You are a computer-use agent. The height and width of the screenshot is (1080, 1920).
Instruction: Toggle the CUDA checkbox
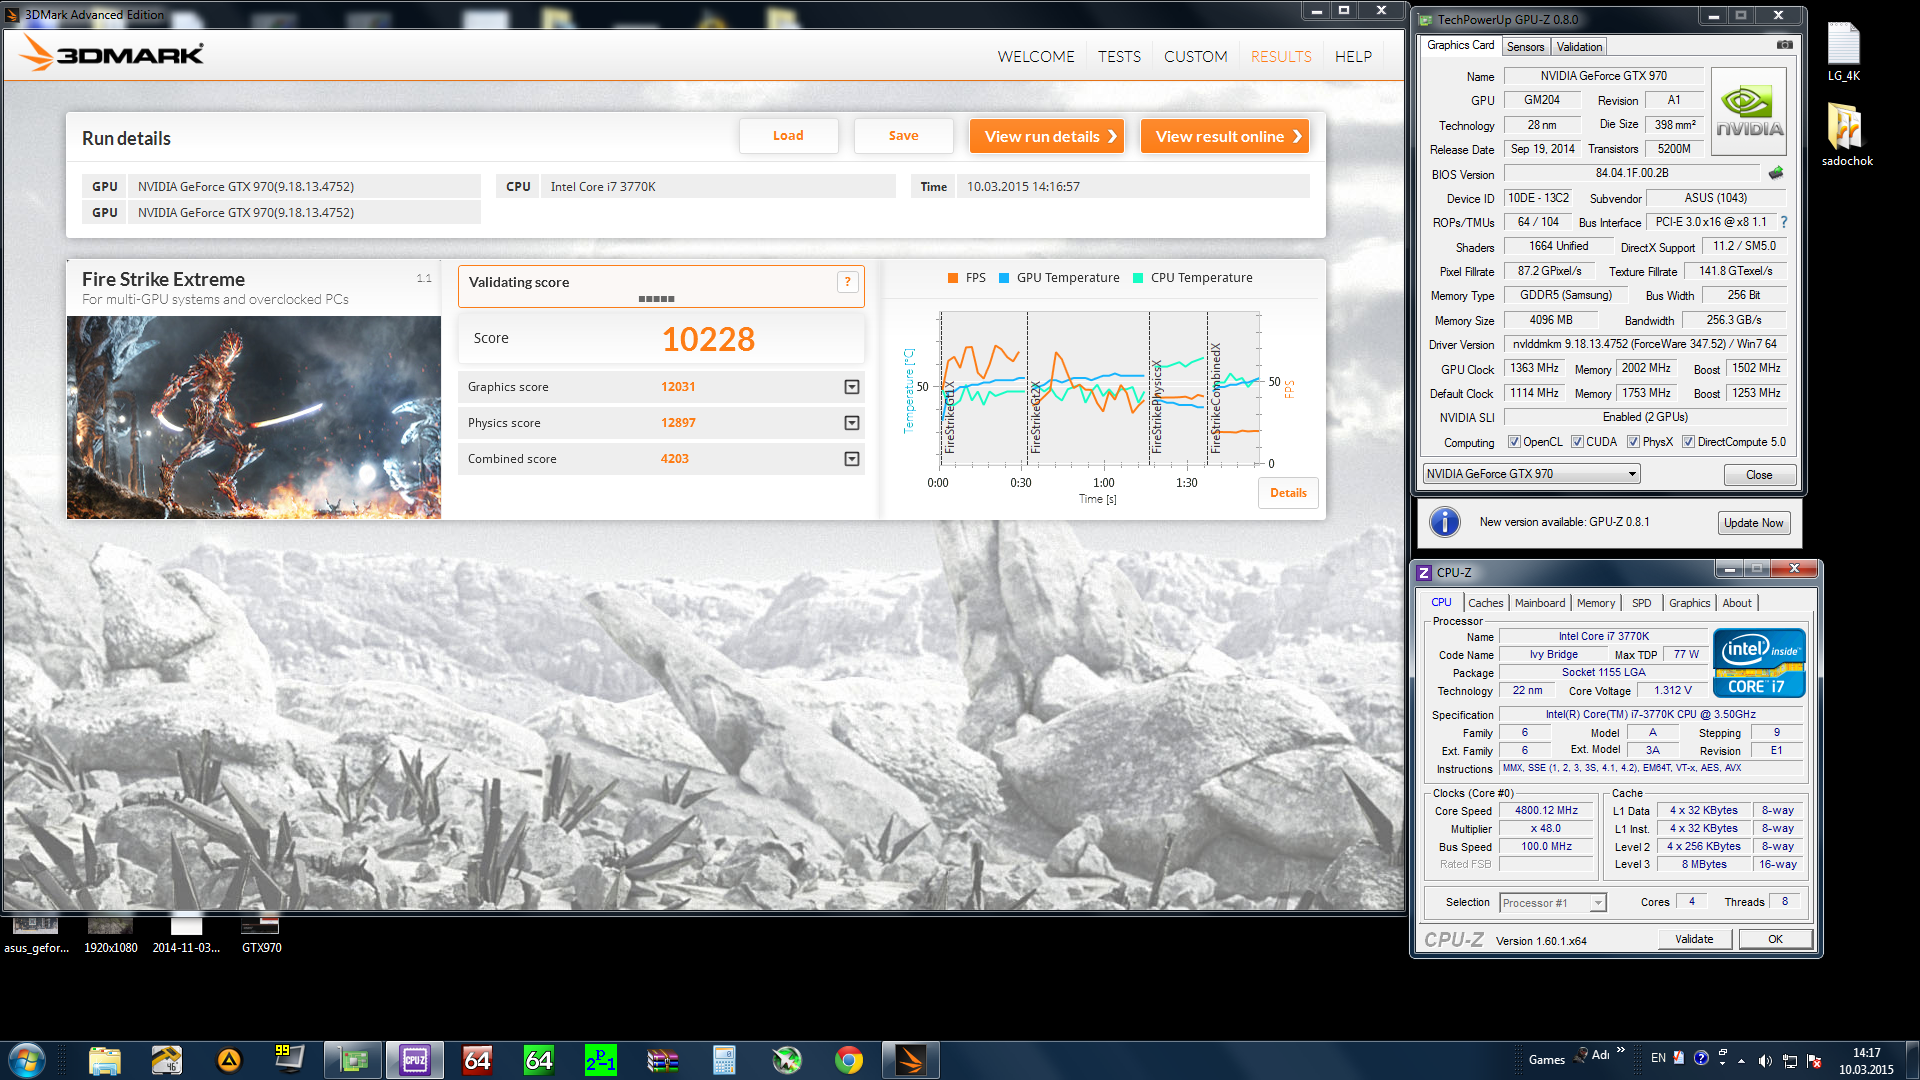tap(1577, 442)
